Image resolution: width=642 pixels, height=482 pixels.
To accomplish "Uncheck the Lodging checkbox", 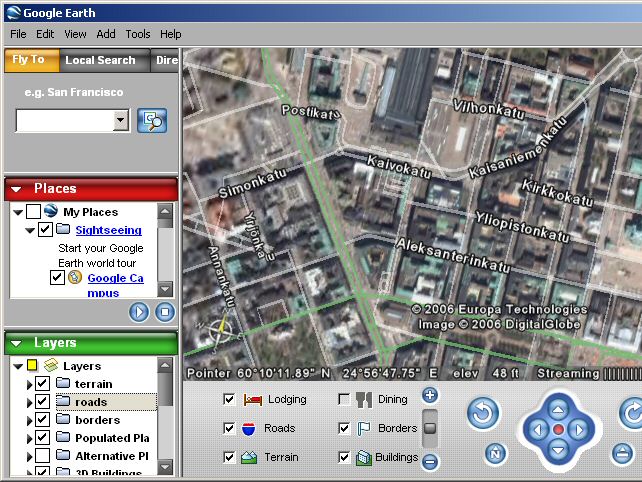I will point(229,399).
